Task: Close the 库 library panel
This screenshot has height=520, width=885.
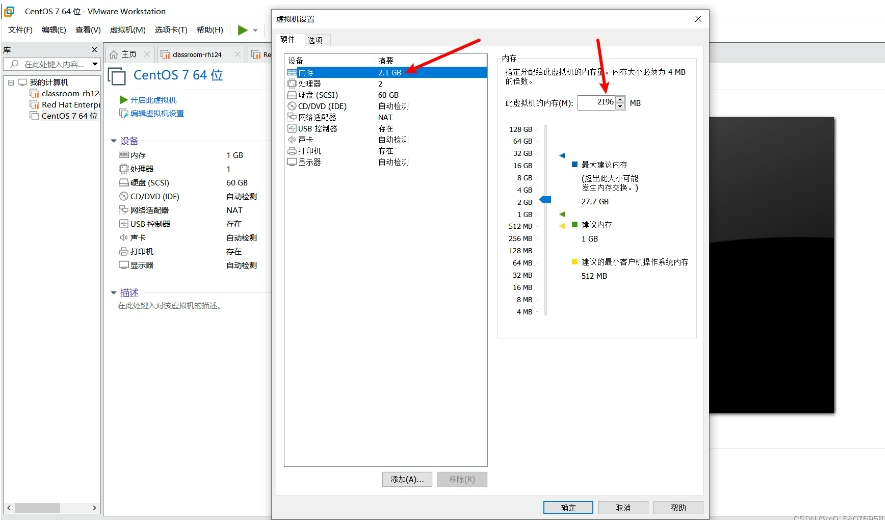Action: pos(94,50)
